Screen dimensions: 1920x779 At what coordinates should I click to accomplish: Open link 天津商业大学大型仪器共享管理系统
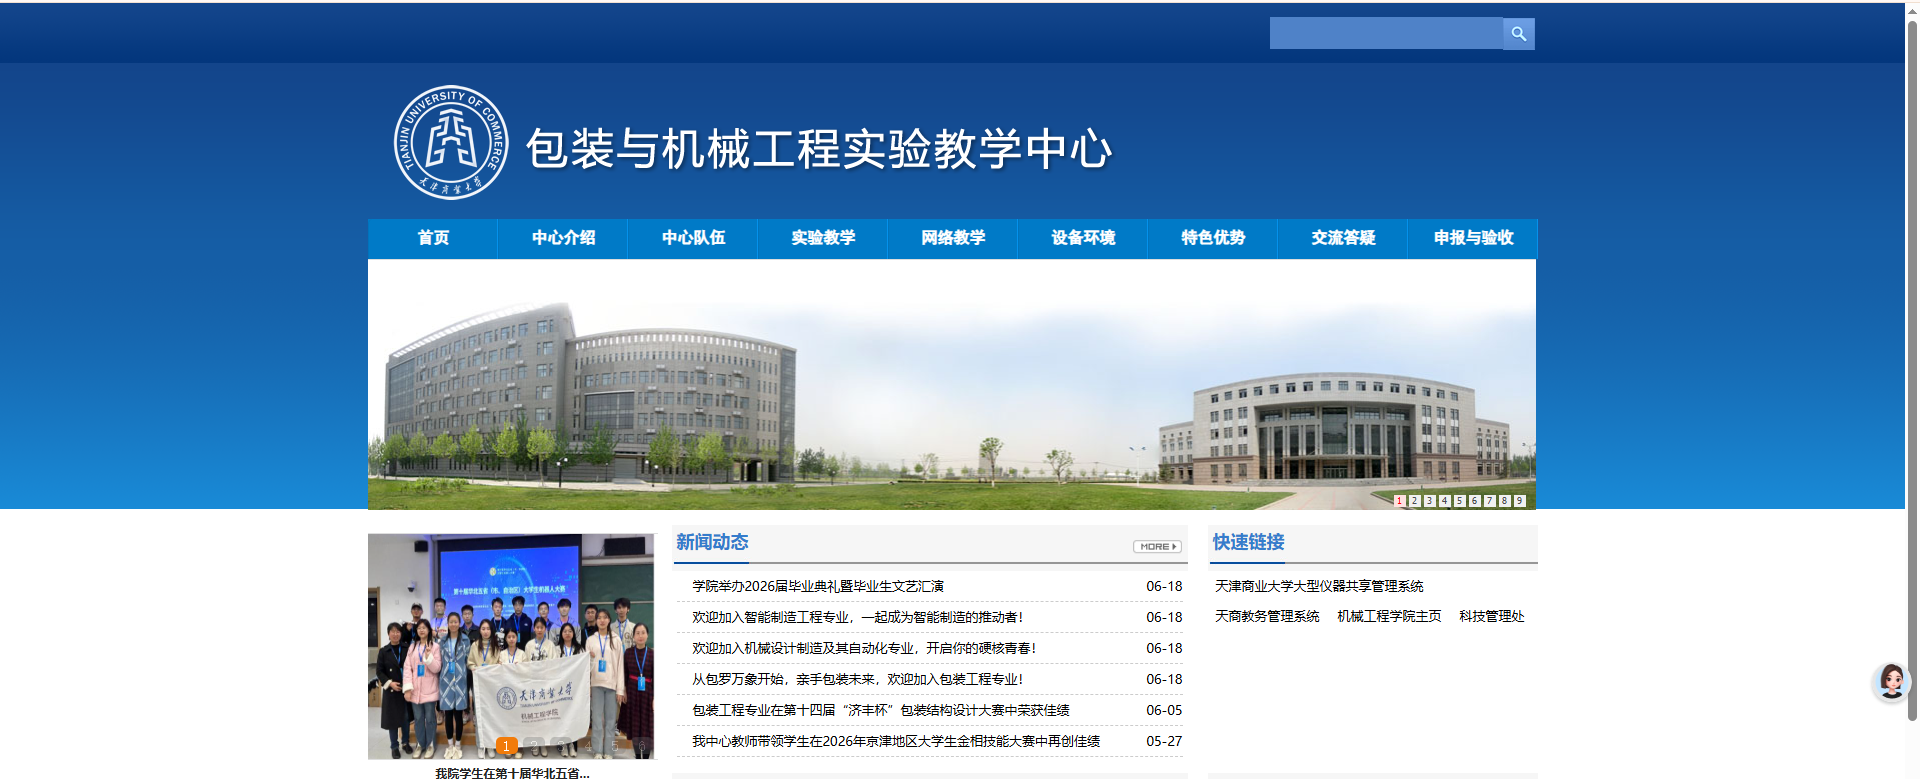[1319, 586]
